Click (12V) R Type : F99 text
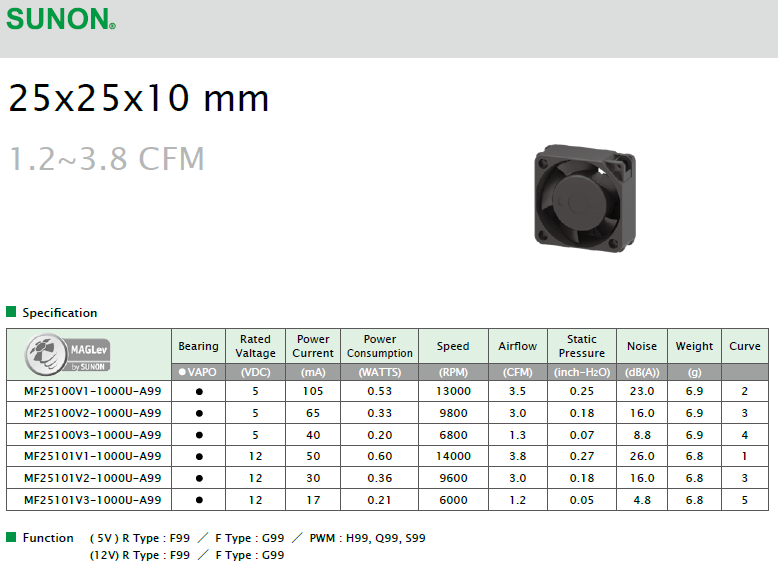Screen dimensions: 778x567 coord(139,555)
